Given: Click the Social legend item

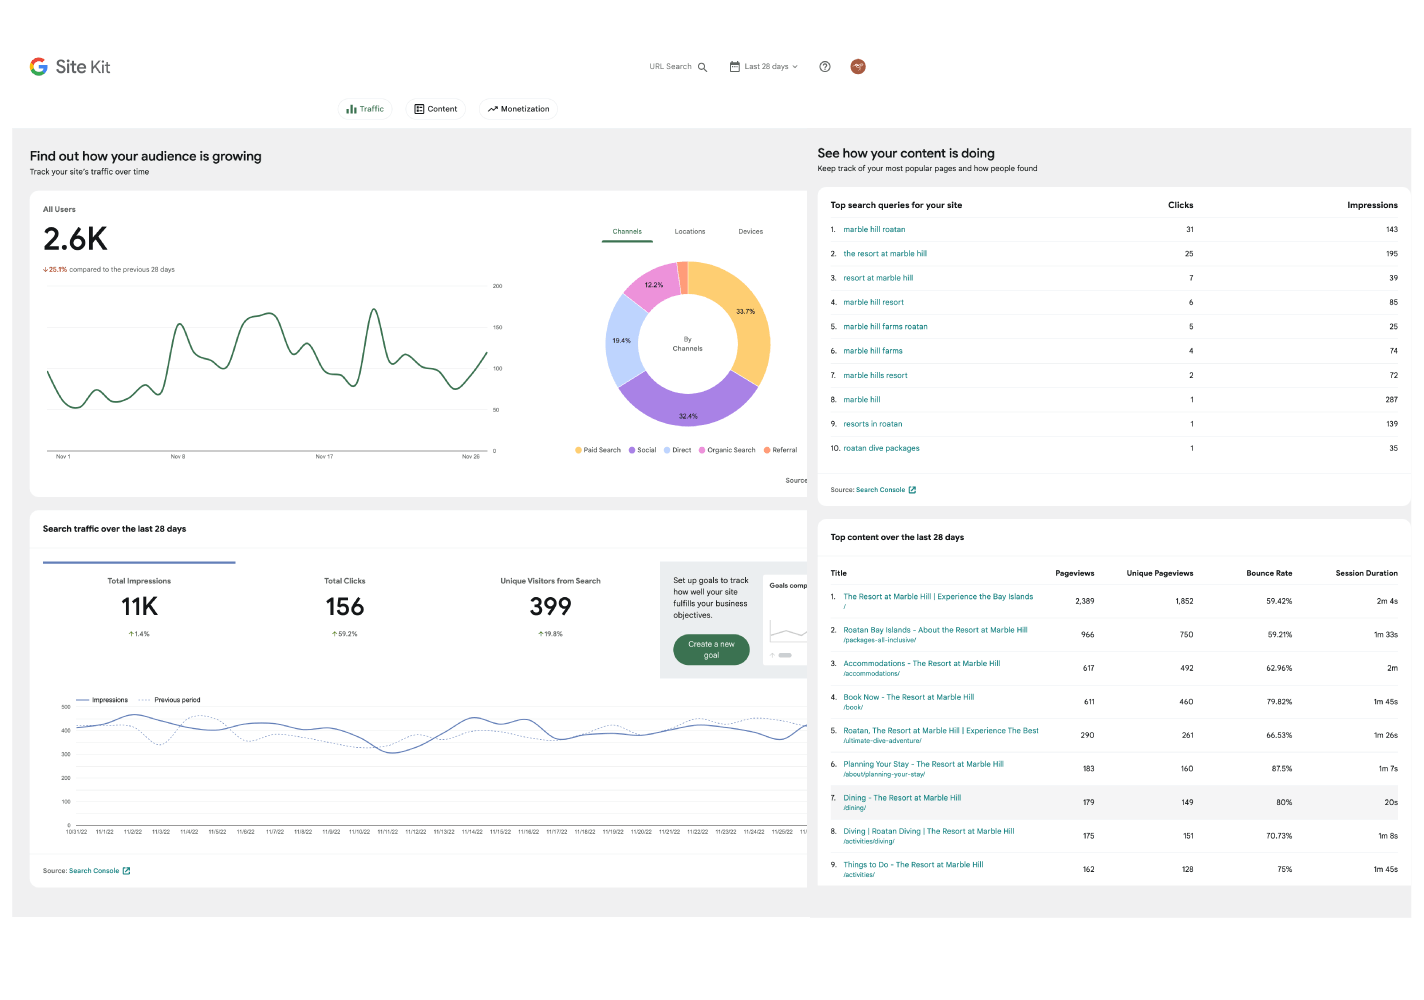Looking at the screenshot, I should click(x=643, y=450).
